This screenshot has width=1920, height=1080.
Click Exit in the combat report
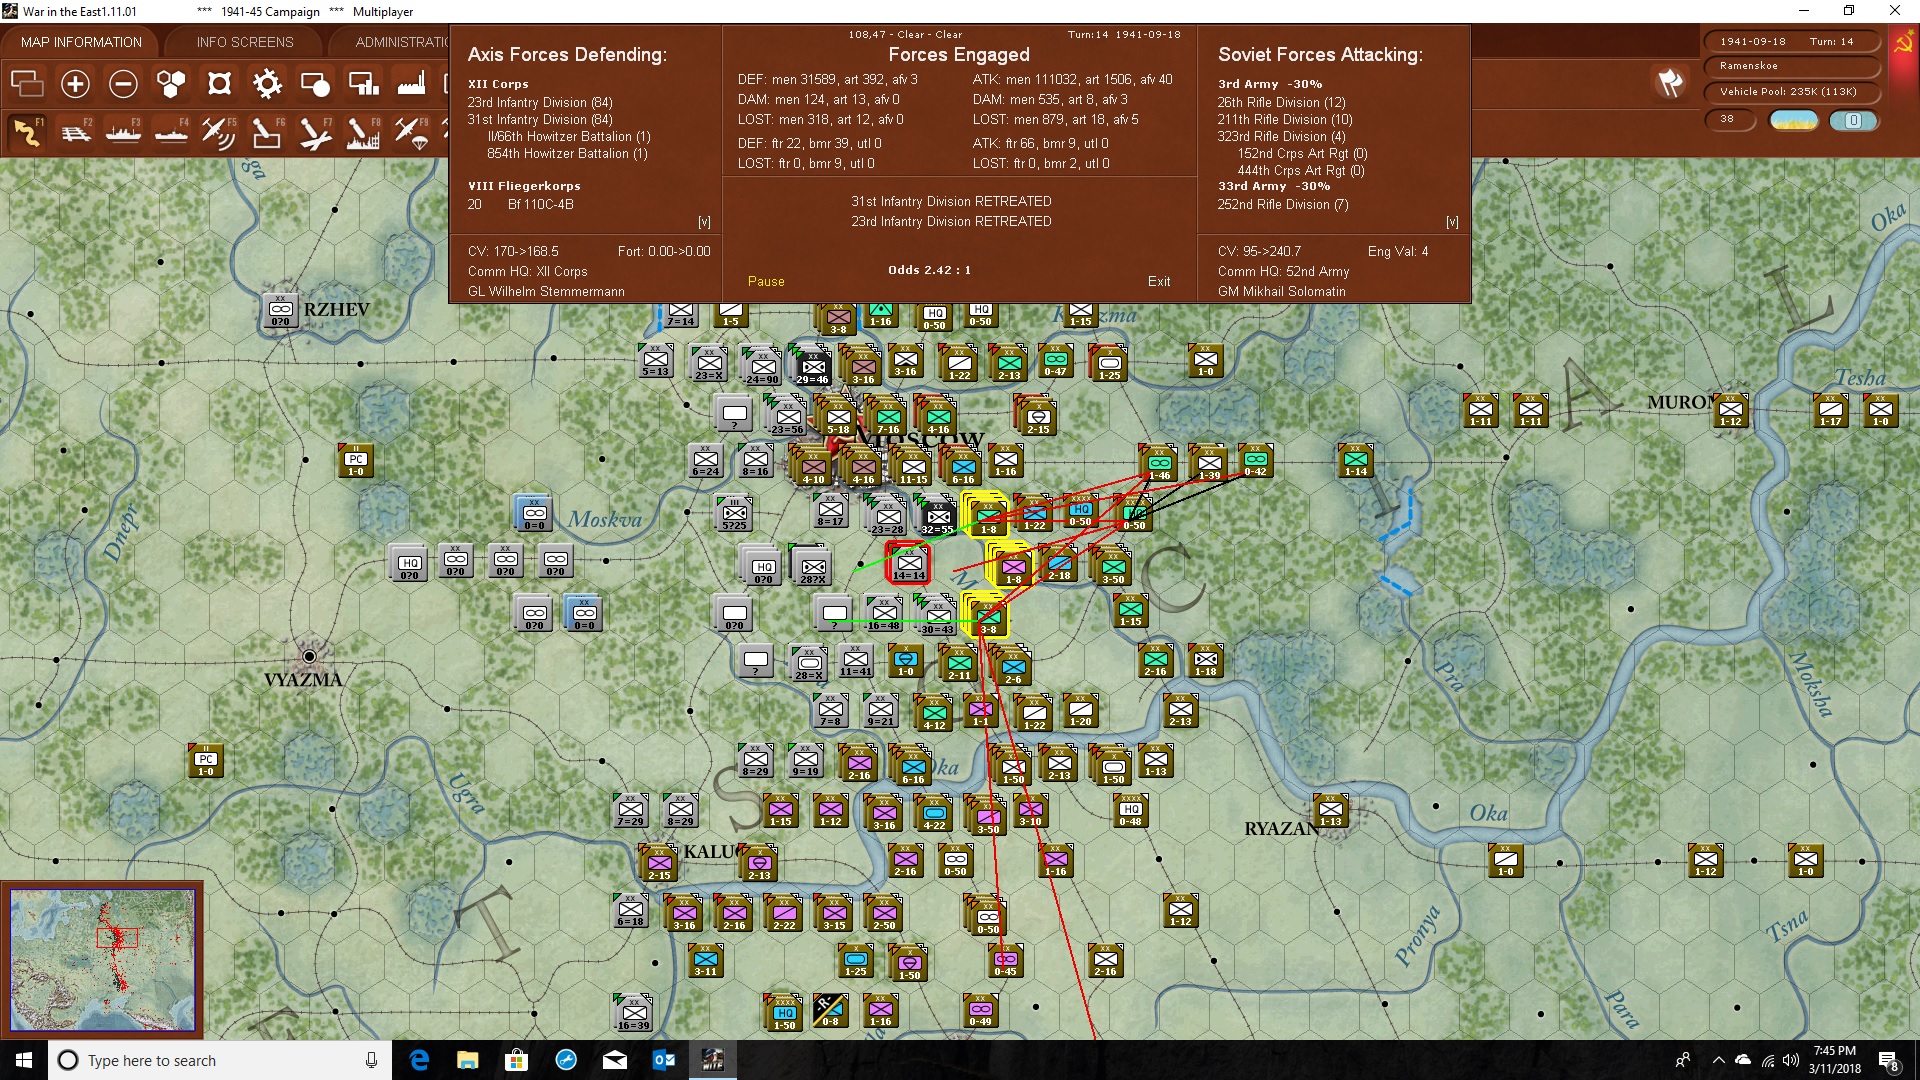(1159, 282)
